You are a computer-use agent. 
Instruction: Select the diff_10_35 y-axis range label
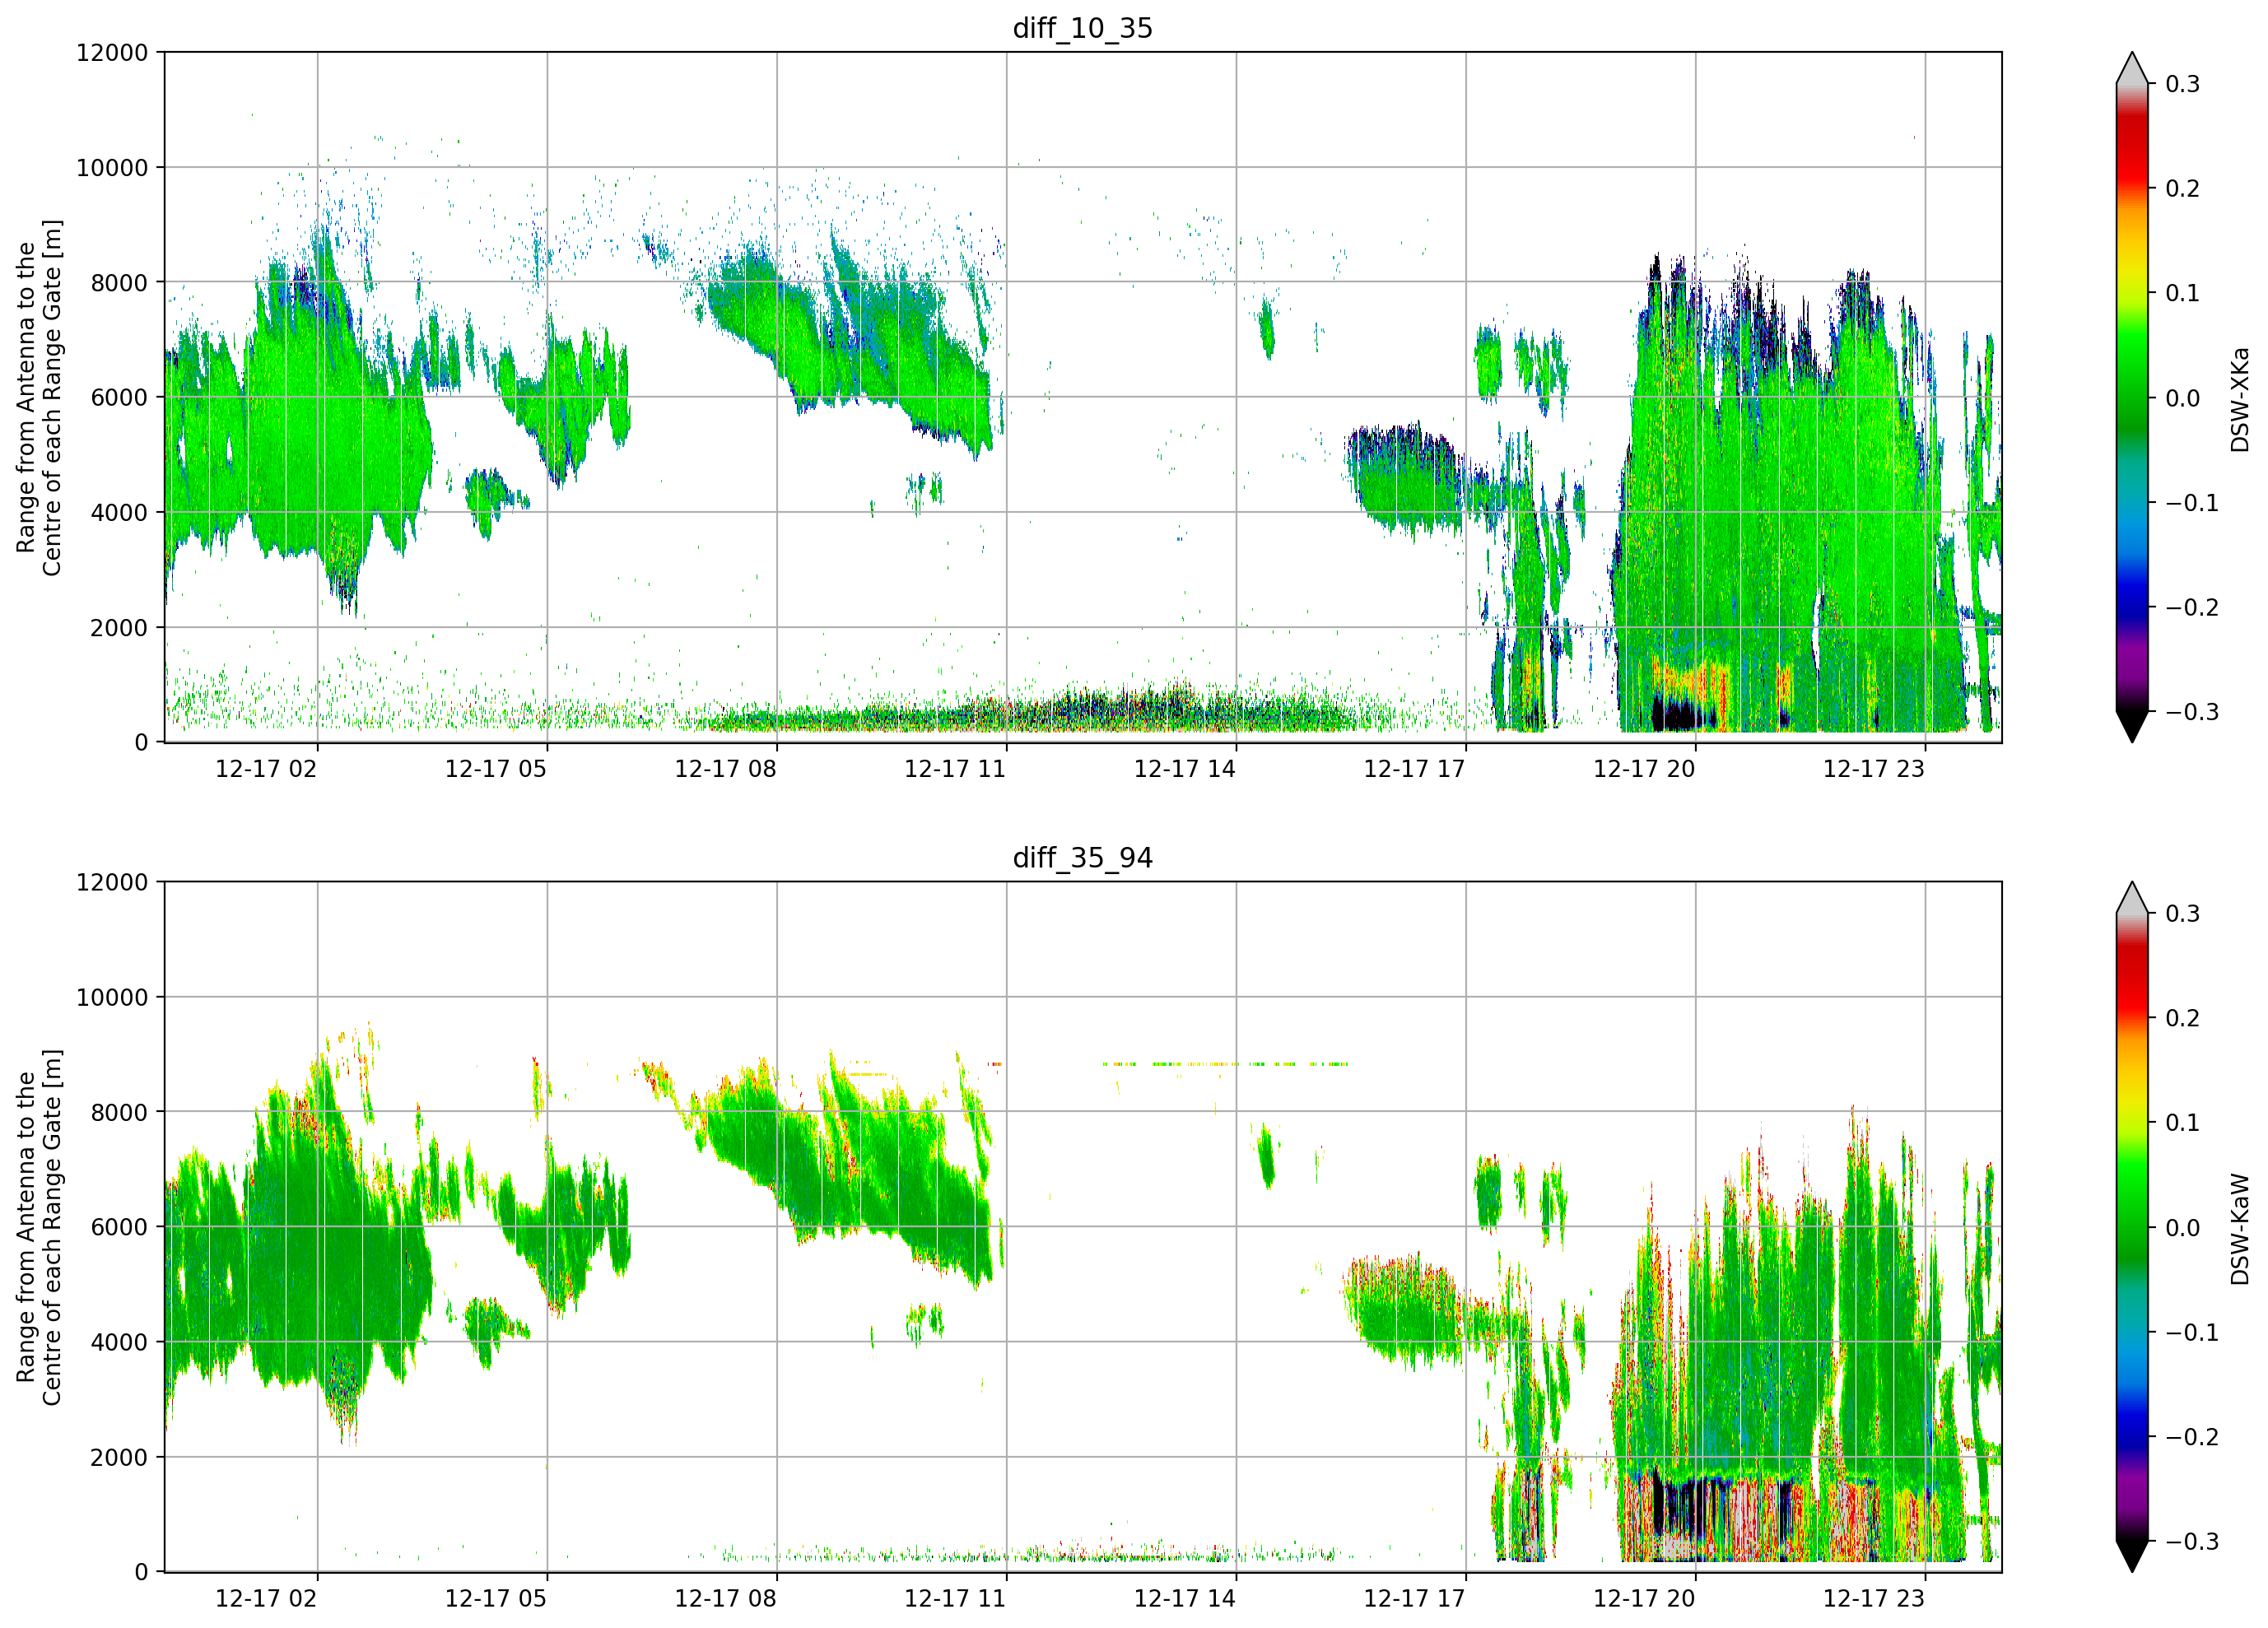pos(39,397)
